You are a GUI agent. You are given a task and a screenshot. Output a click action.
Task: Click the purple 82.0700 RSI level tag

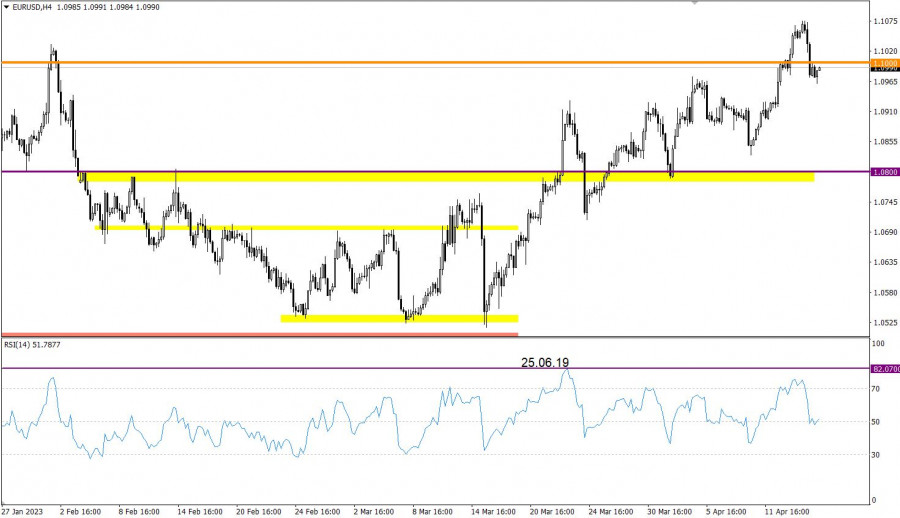(x=885, y=369)
